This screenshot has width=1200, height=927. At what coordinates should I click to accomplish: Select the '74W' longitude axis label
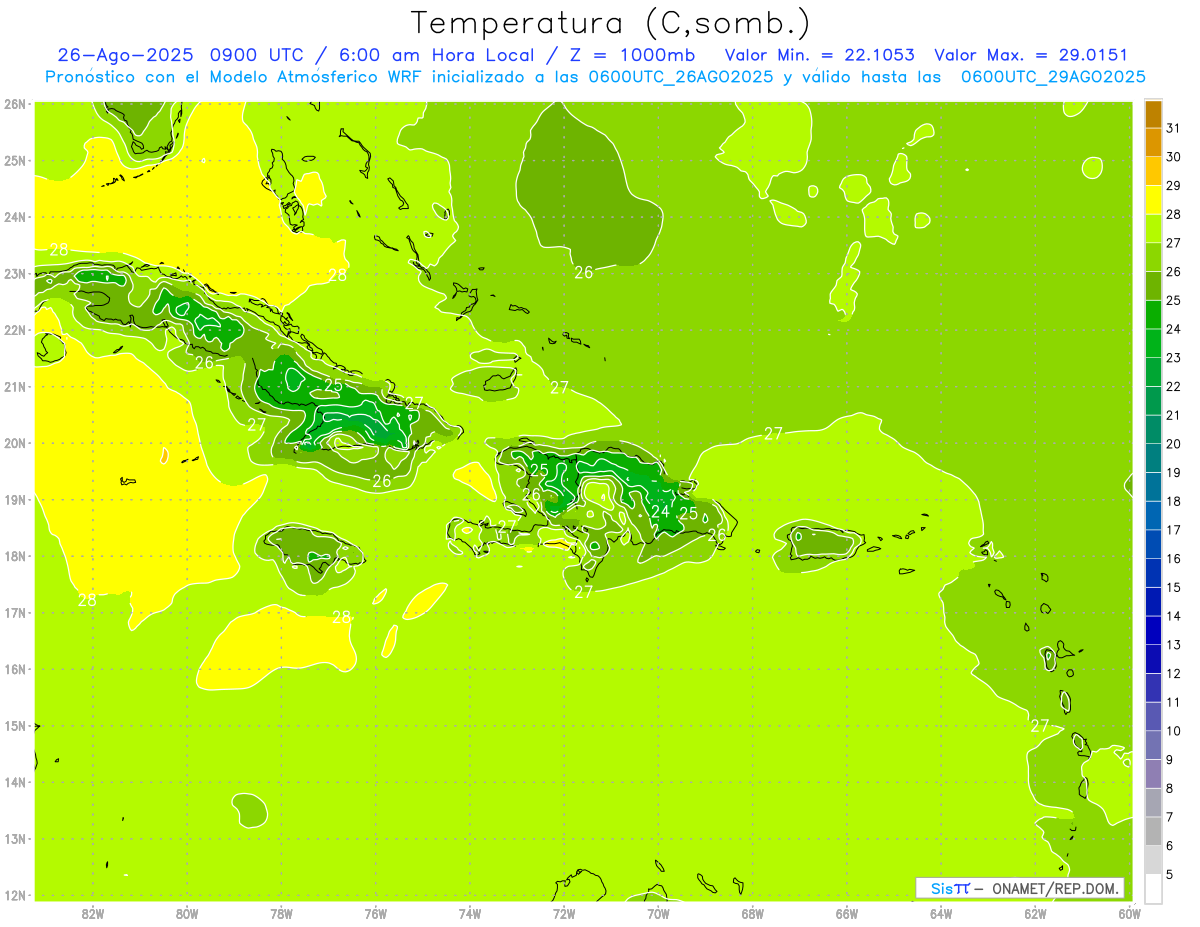tap(470, 914)
